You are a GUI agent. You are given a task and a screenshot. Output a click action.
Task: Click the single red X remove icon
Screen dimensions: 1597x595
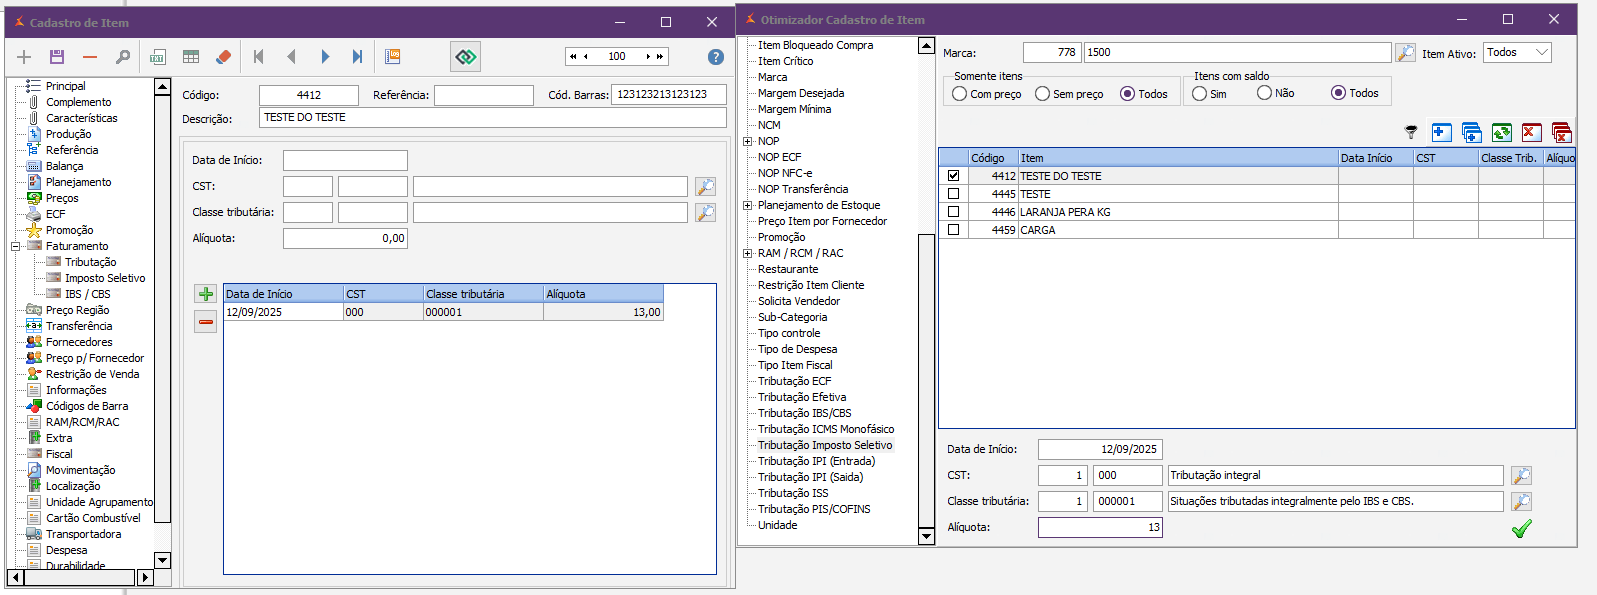tap(1531, 132)
